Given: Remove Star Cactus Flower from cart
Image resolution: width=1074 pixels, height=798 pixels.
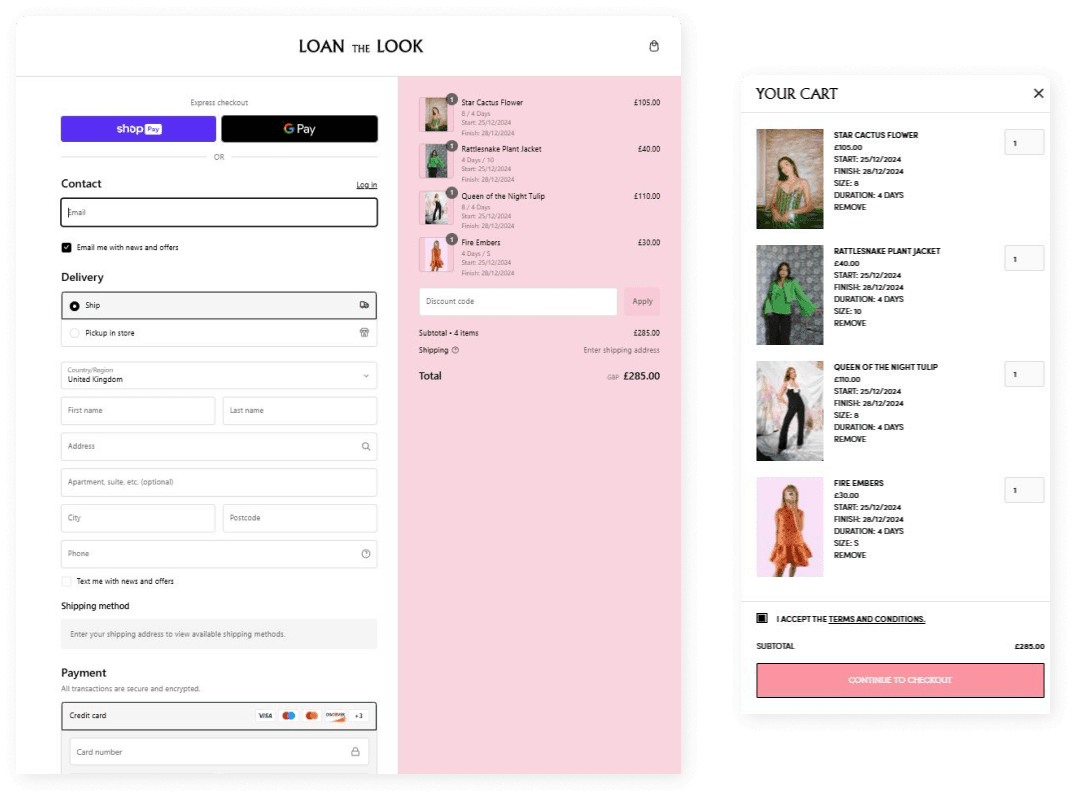Looking at the screenshot, I should pyautogui.click(x=849, y=207).
